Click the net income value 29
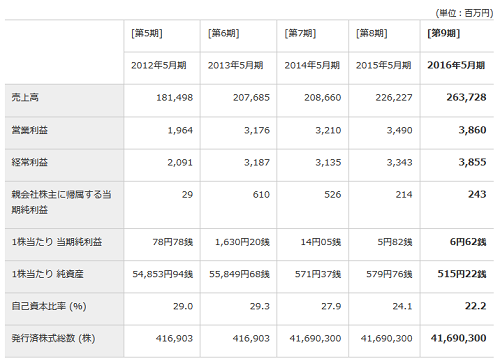 click(187, 195)
